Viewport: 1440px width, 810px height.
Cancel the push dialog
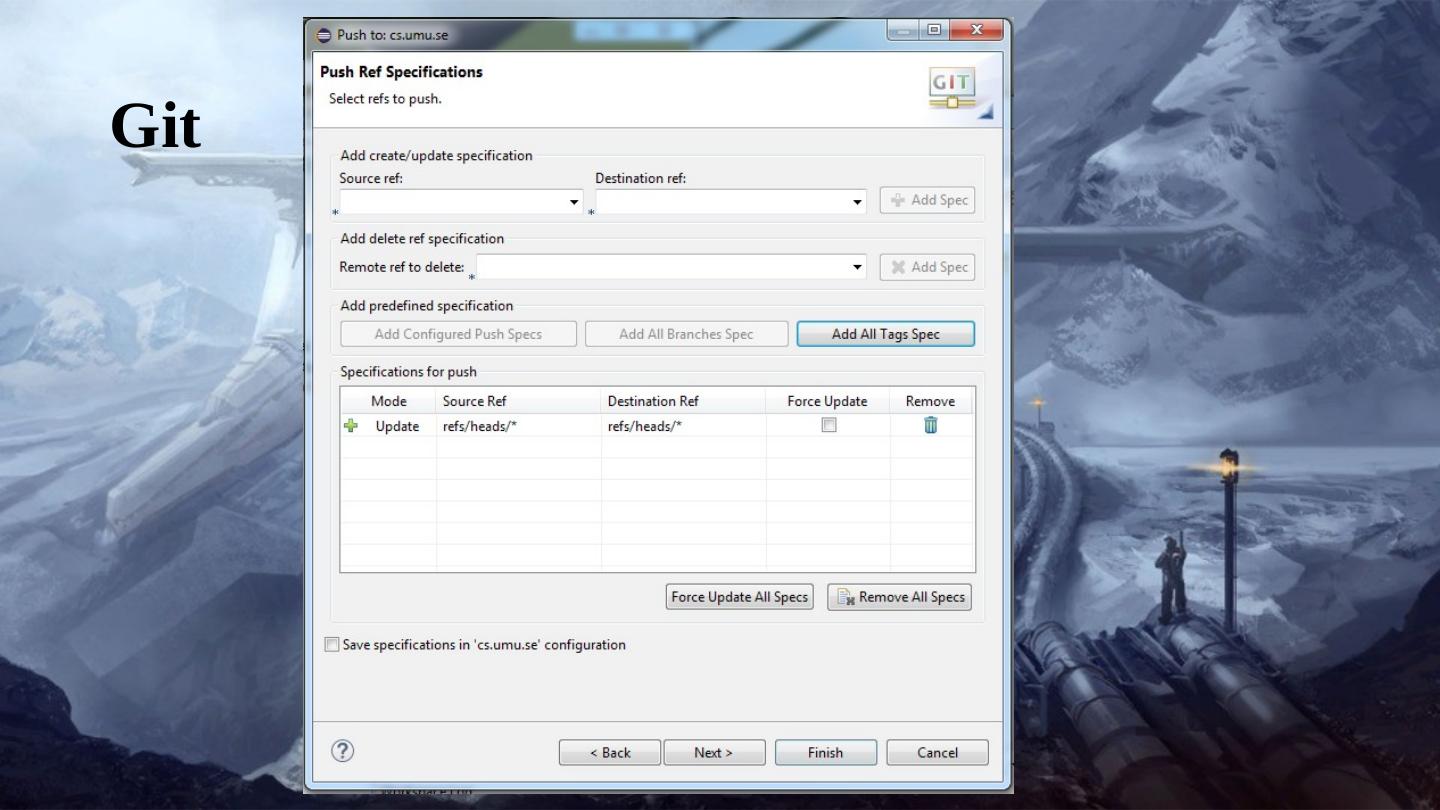coord(937,753)
